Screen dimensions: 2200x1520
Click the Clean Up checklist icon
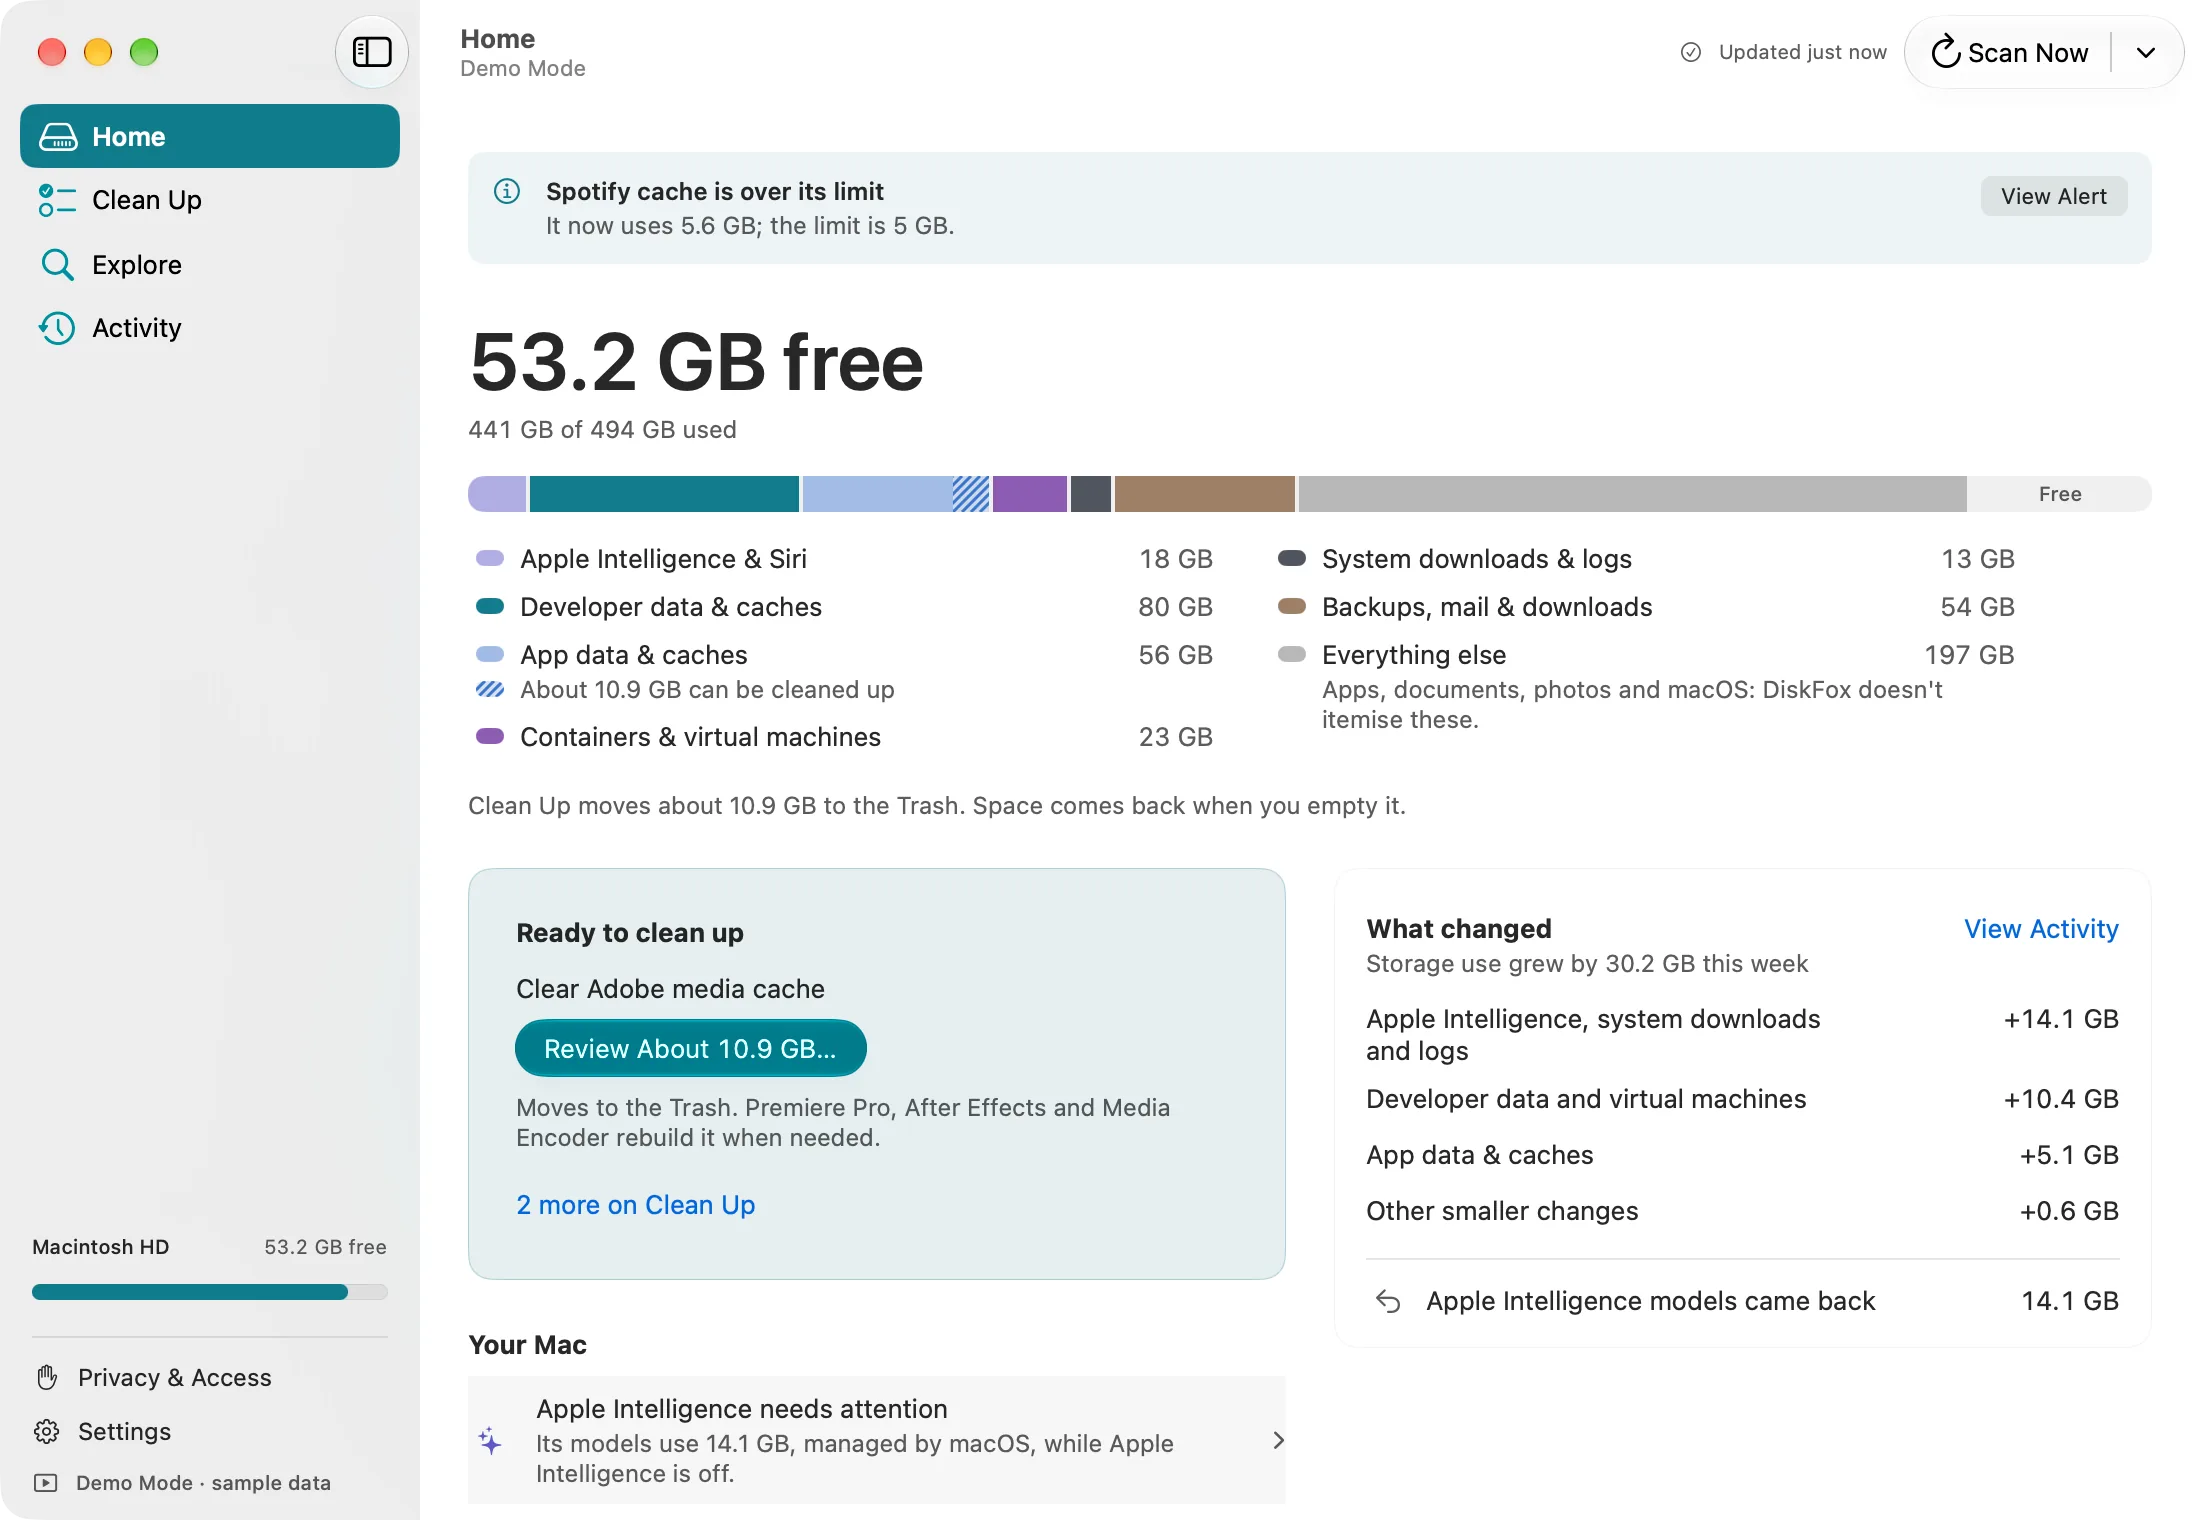tap(57, 200)
